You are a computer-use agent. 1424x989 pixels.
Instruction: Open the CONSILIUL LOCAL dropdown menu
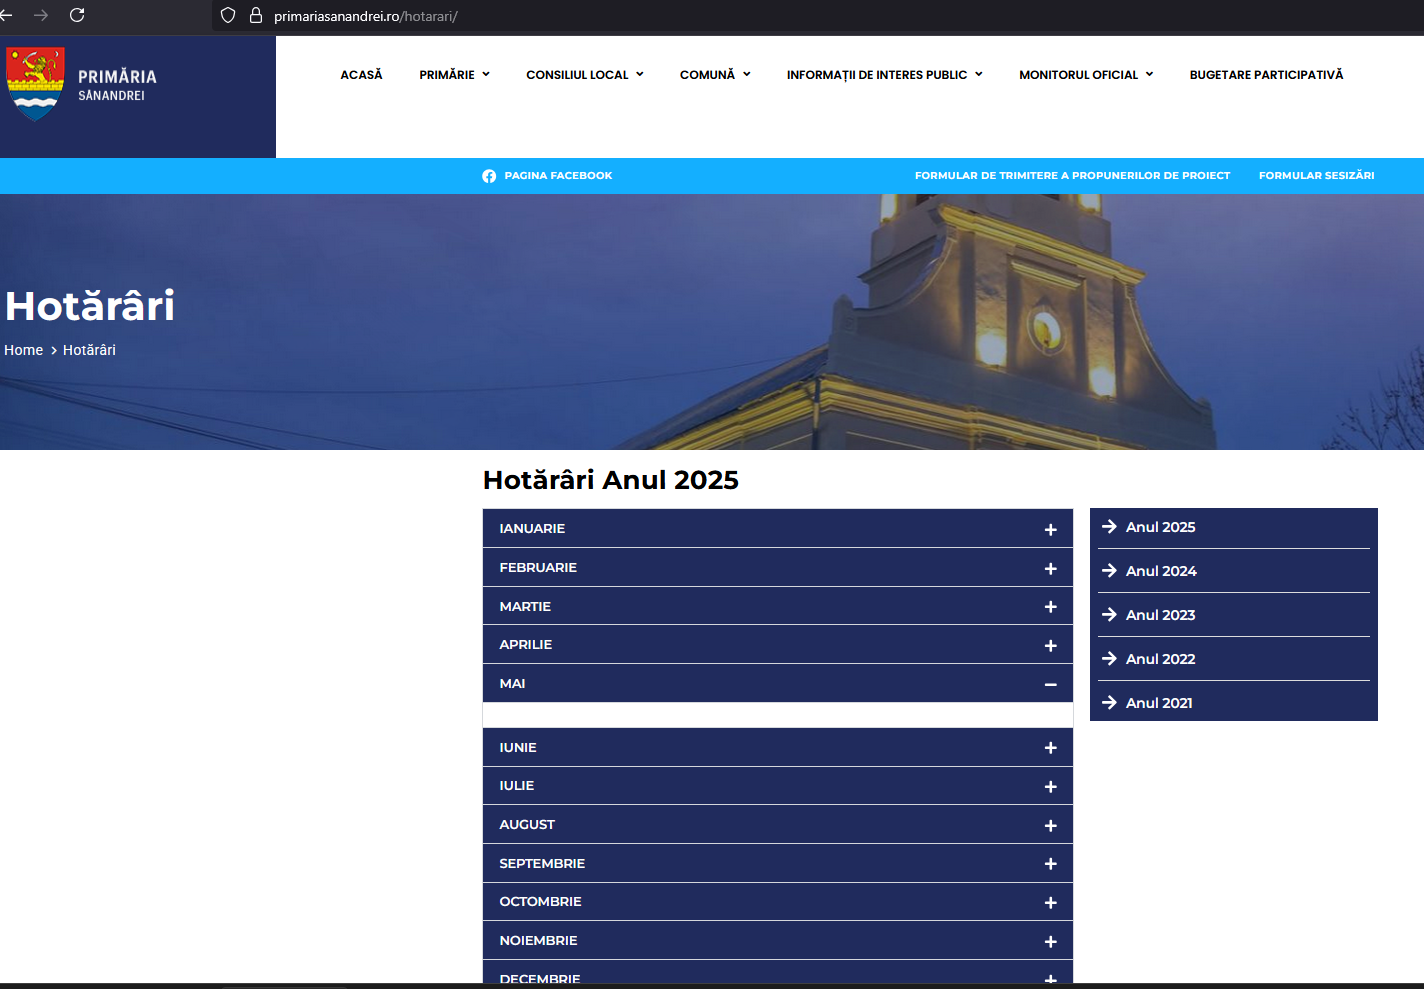tap(584, 75)
